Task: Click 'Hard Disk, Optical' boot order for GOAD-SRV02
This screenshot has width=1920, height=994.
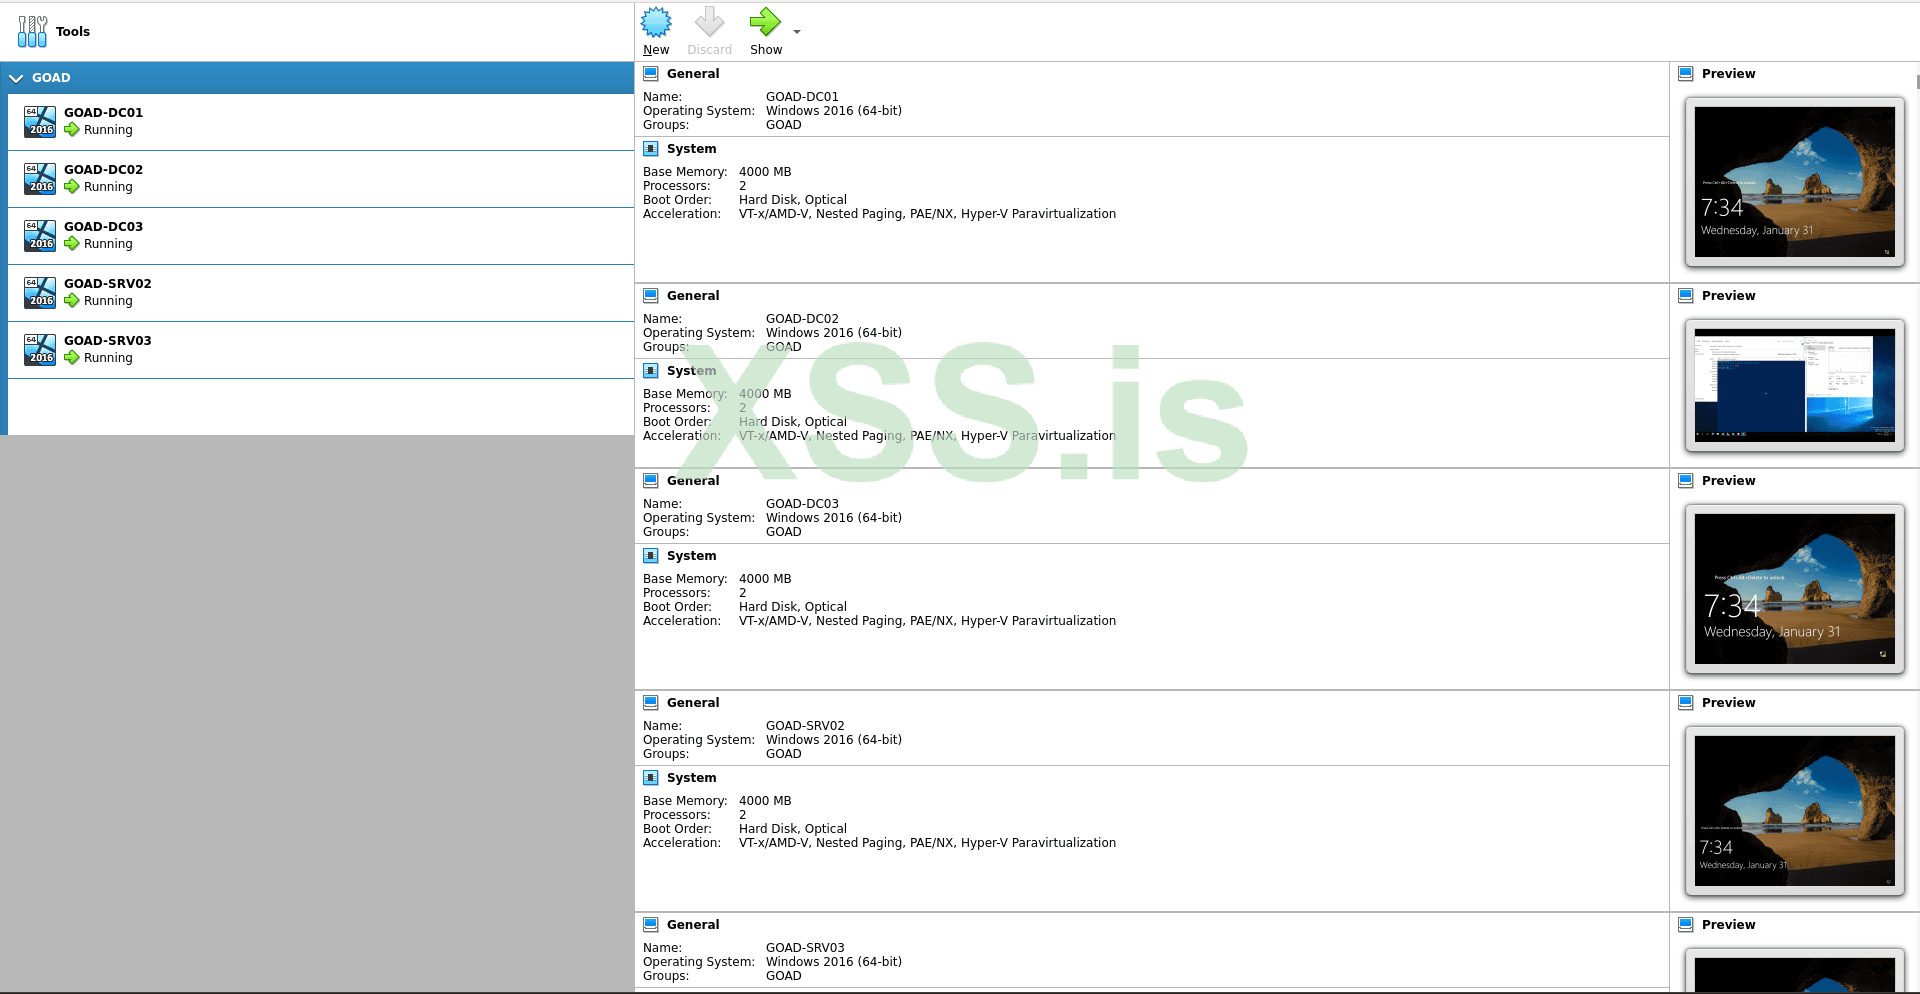Action: 793,829
